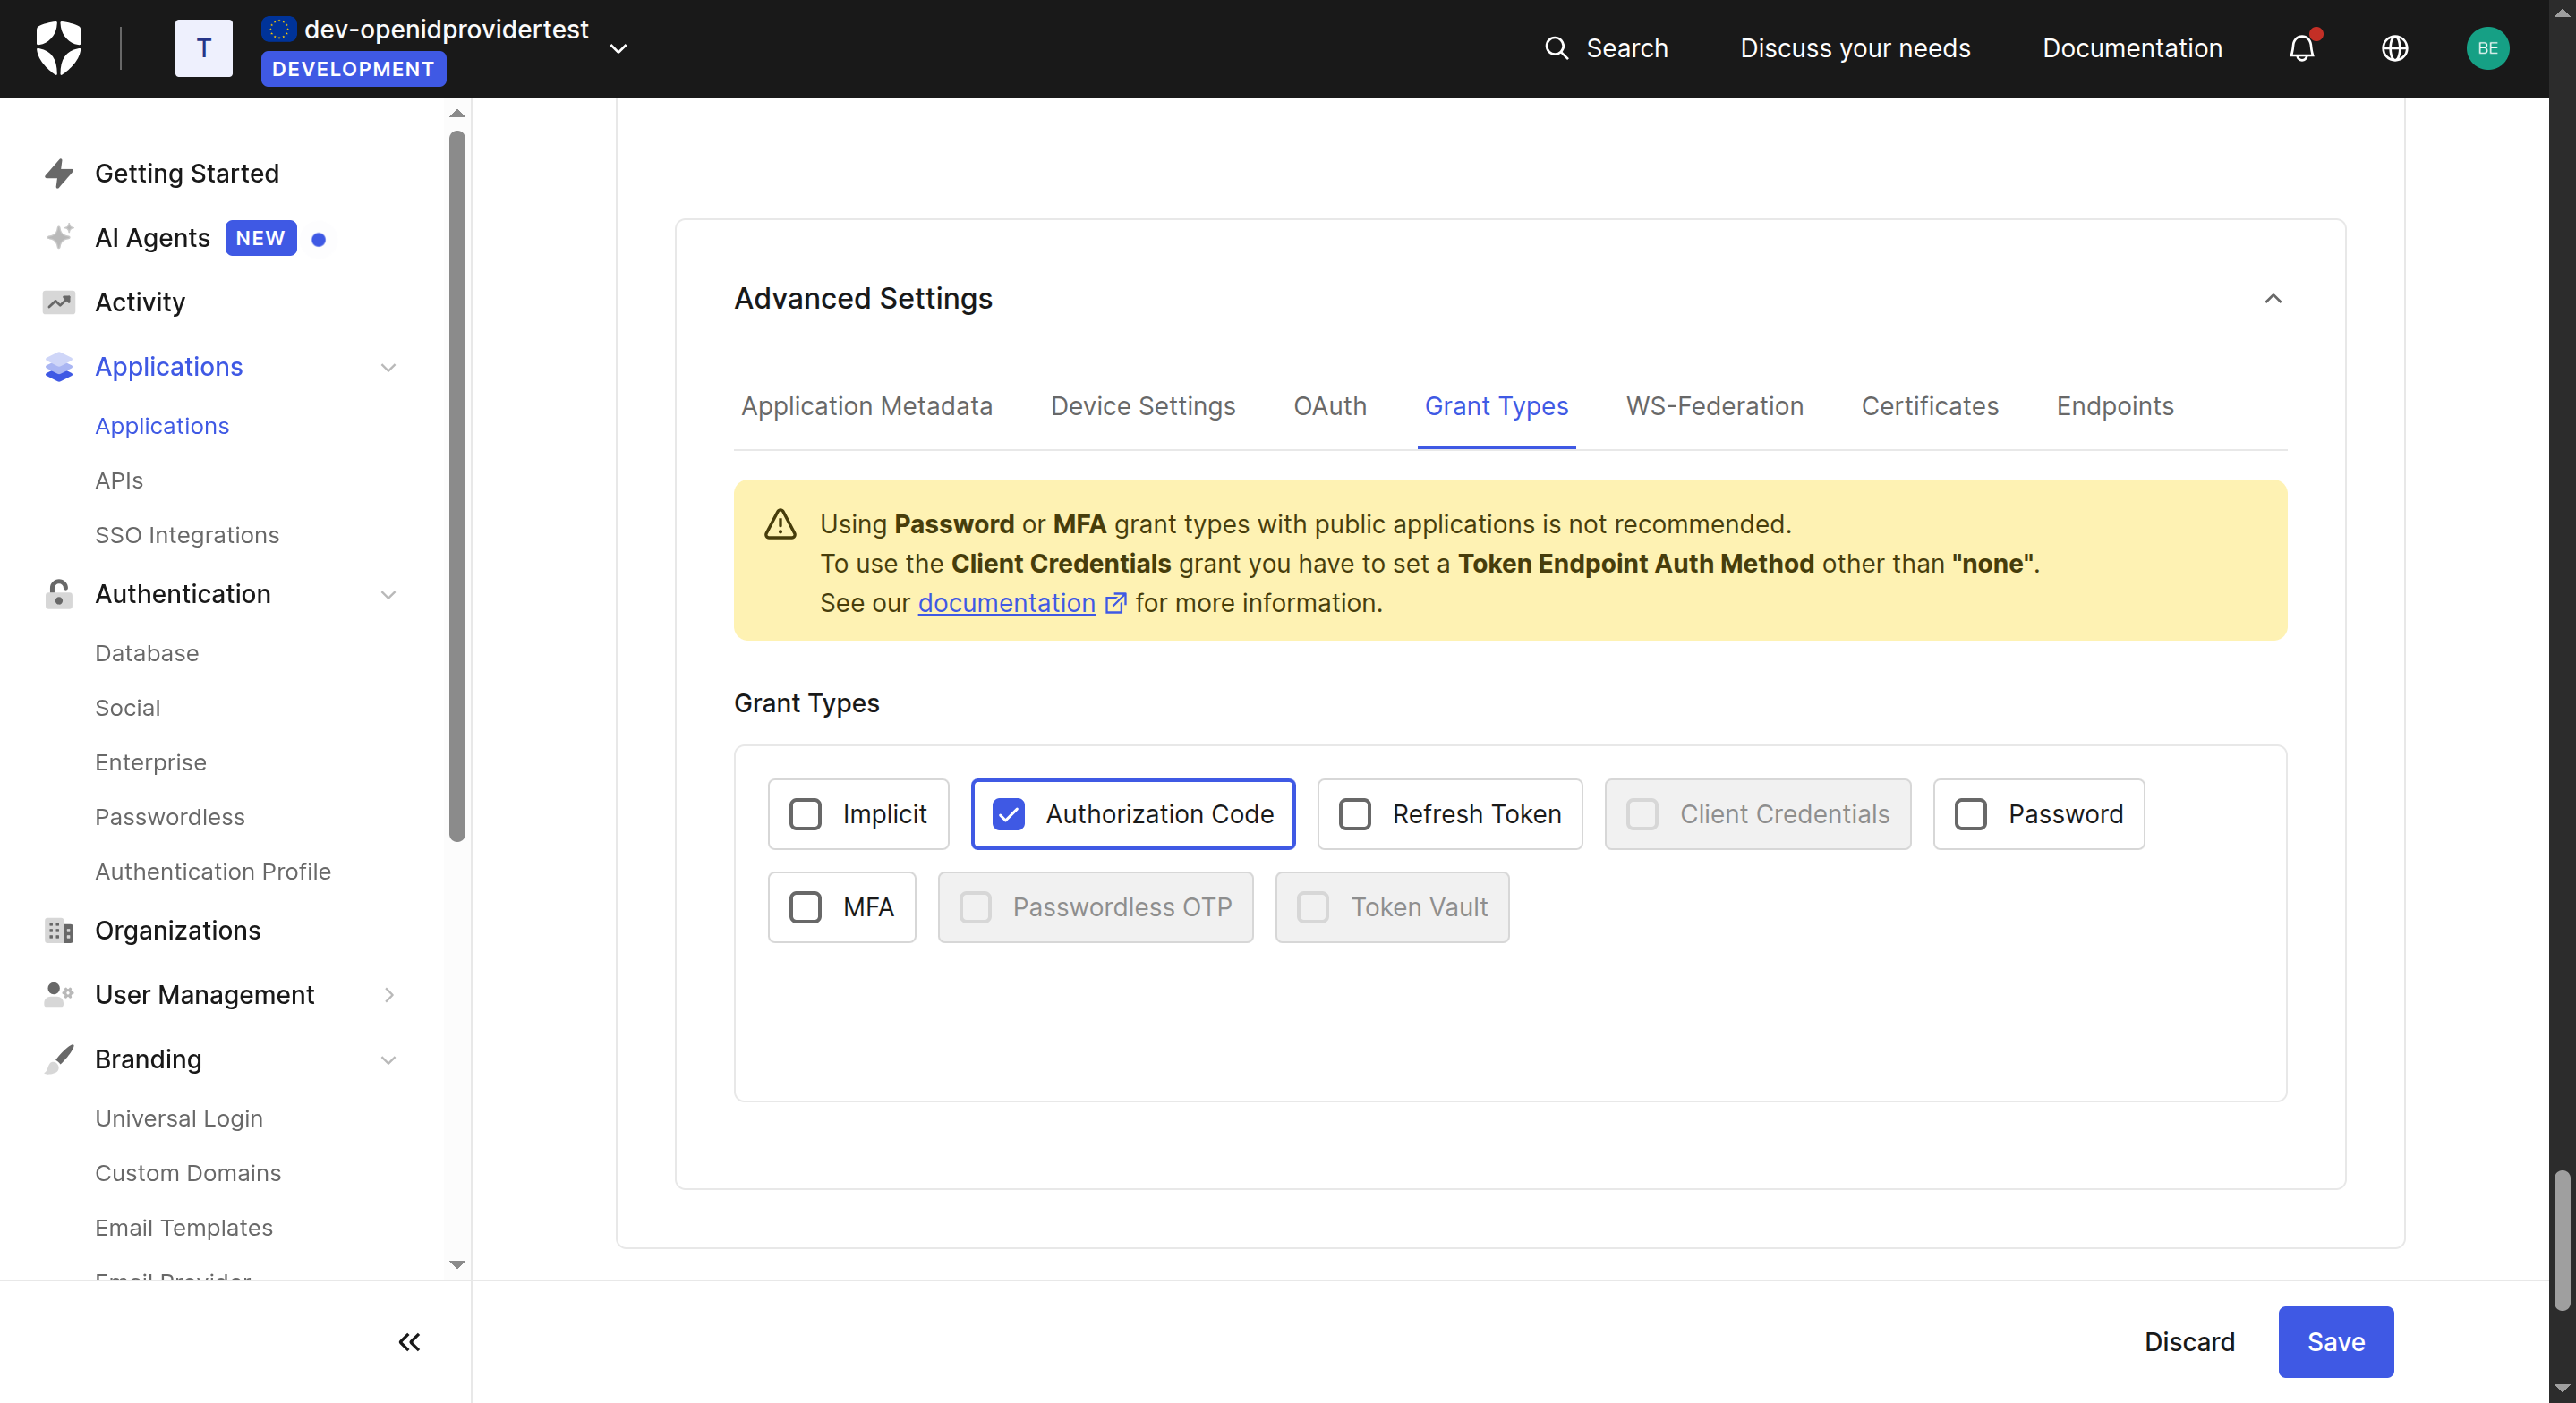Click the search magnifier icon
The height and width of the screenshot is (1403, 2576).
(x=1556, y=48)
